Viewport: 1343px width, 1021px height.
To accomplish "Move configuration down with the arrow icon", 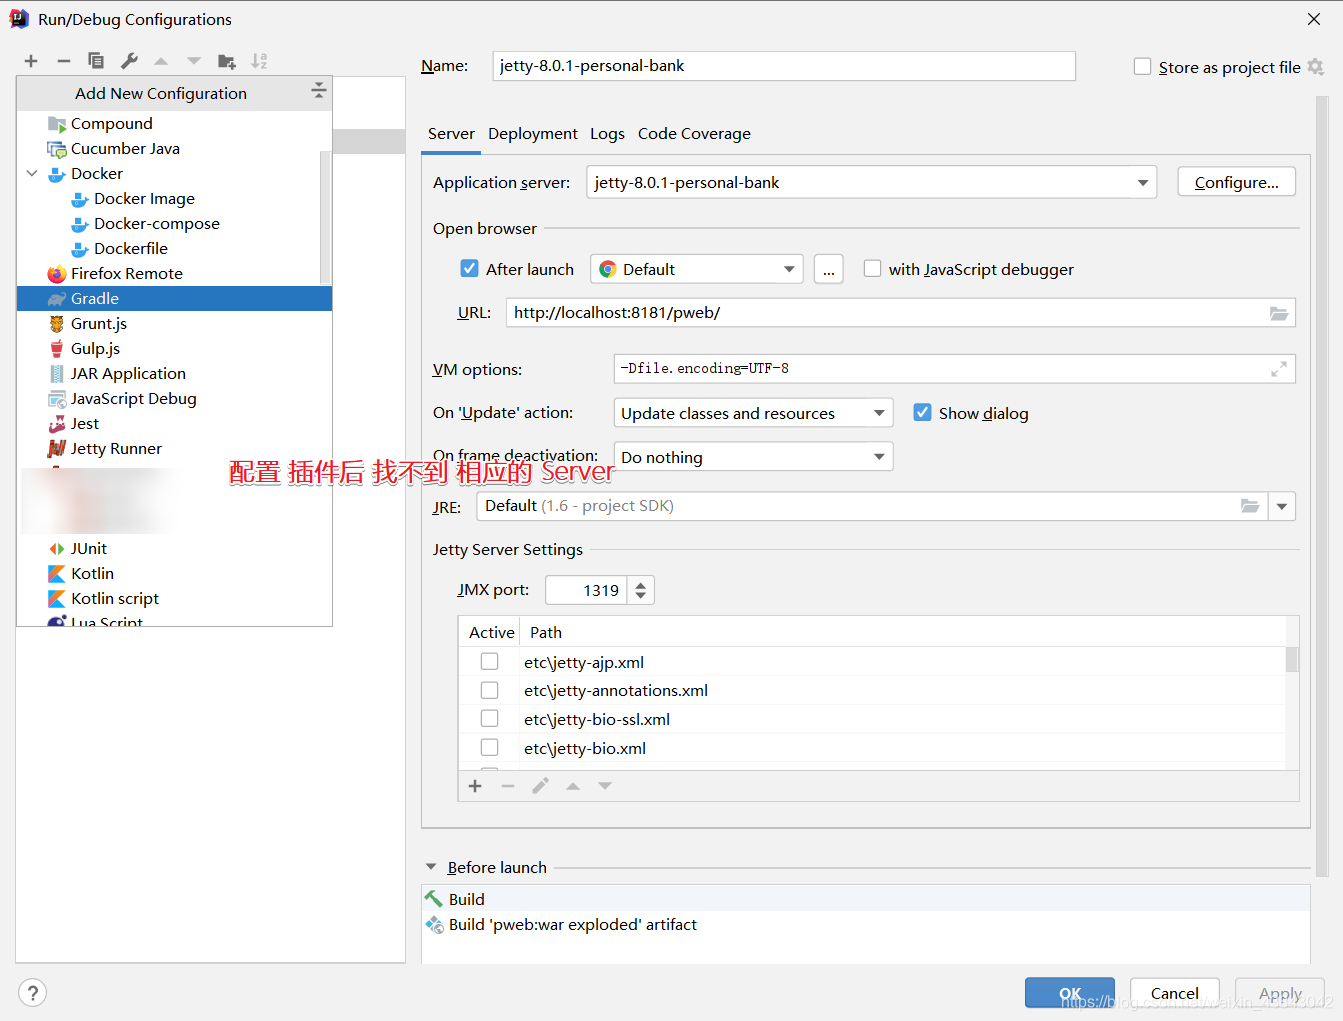I will click(x=194, y=61).
